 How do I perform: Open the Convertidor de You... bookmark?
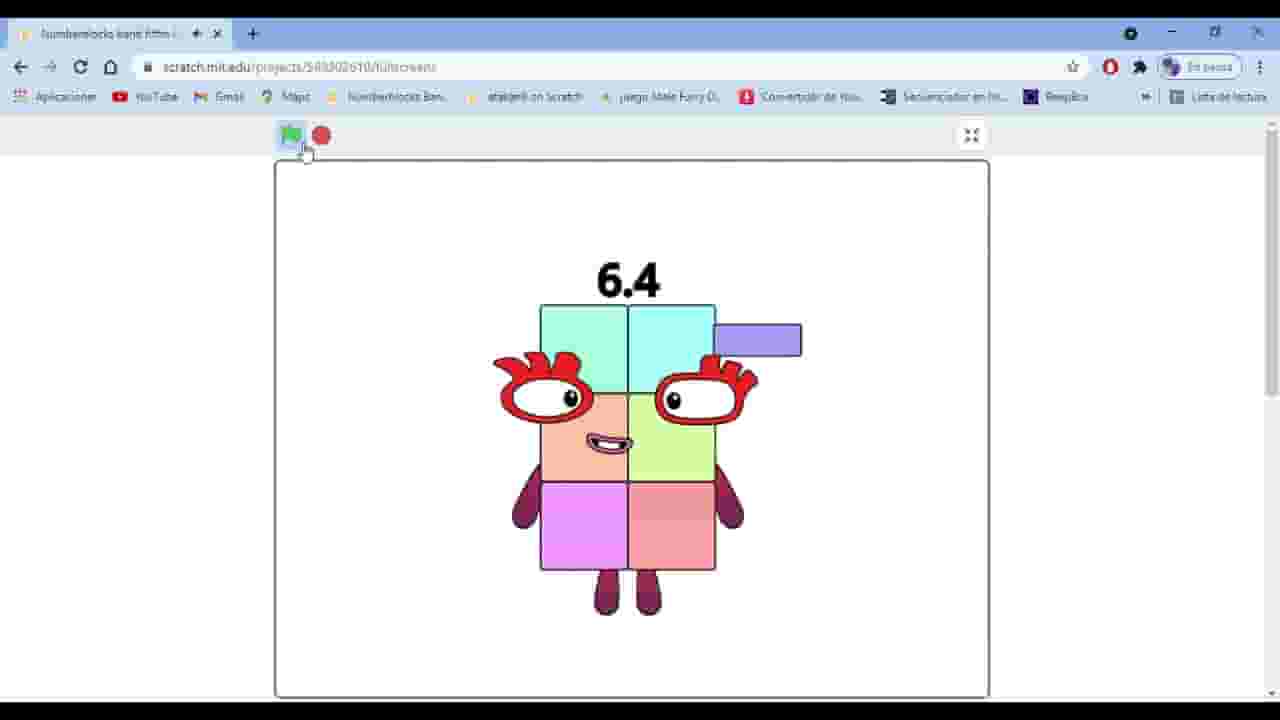coord(801,97)
